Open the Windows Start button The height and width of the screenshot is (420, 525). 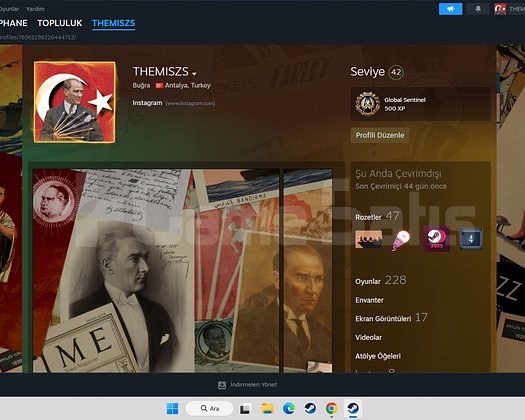(x=172, y=409)
